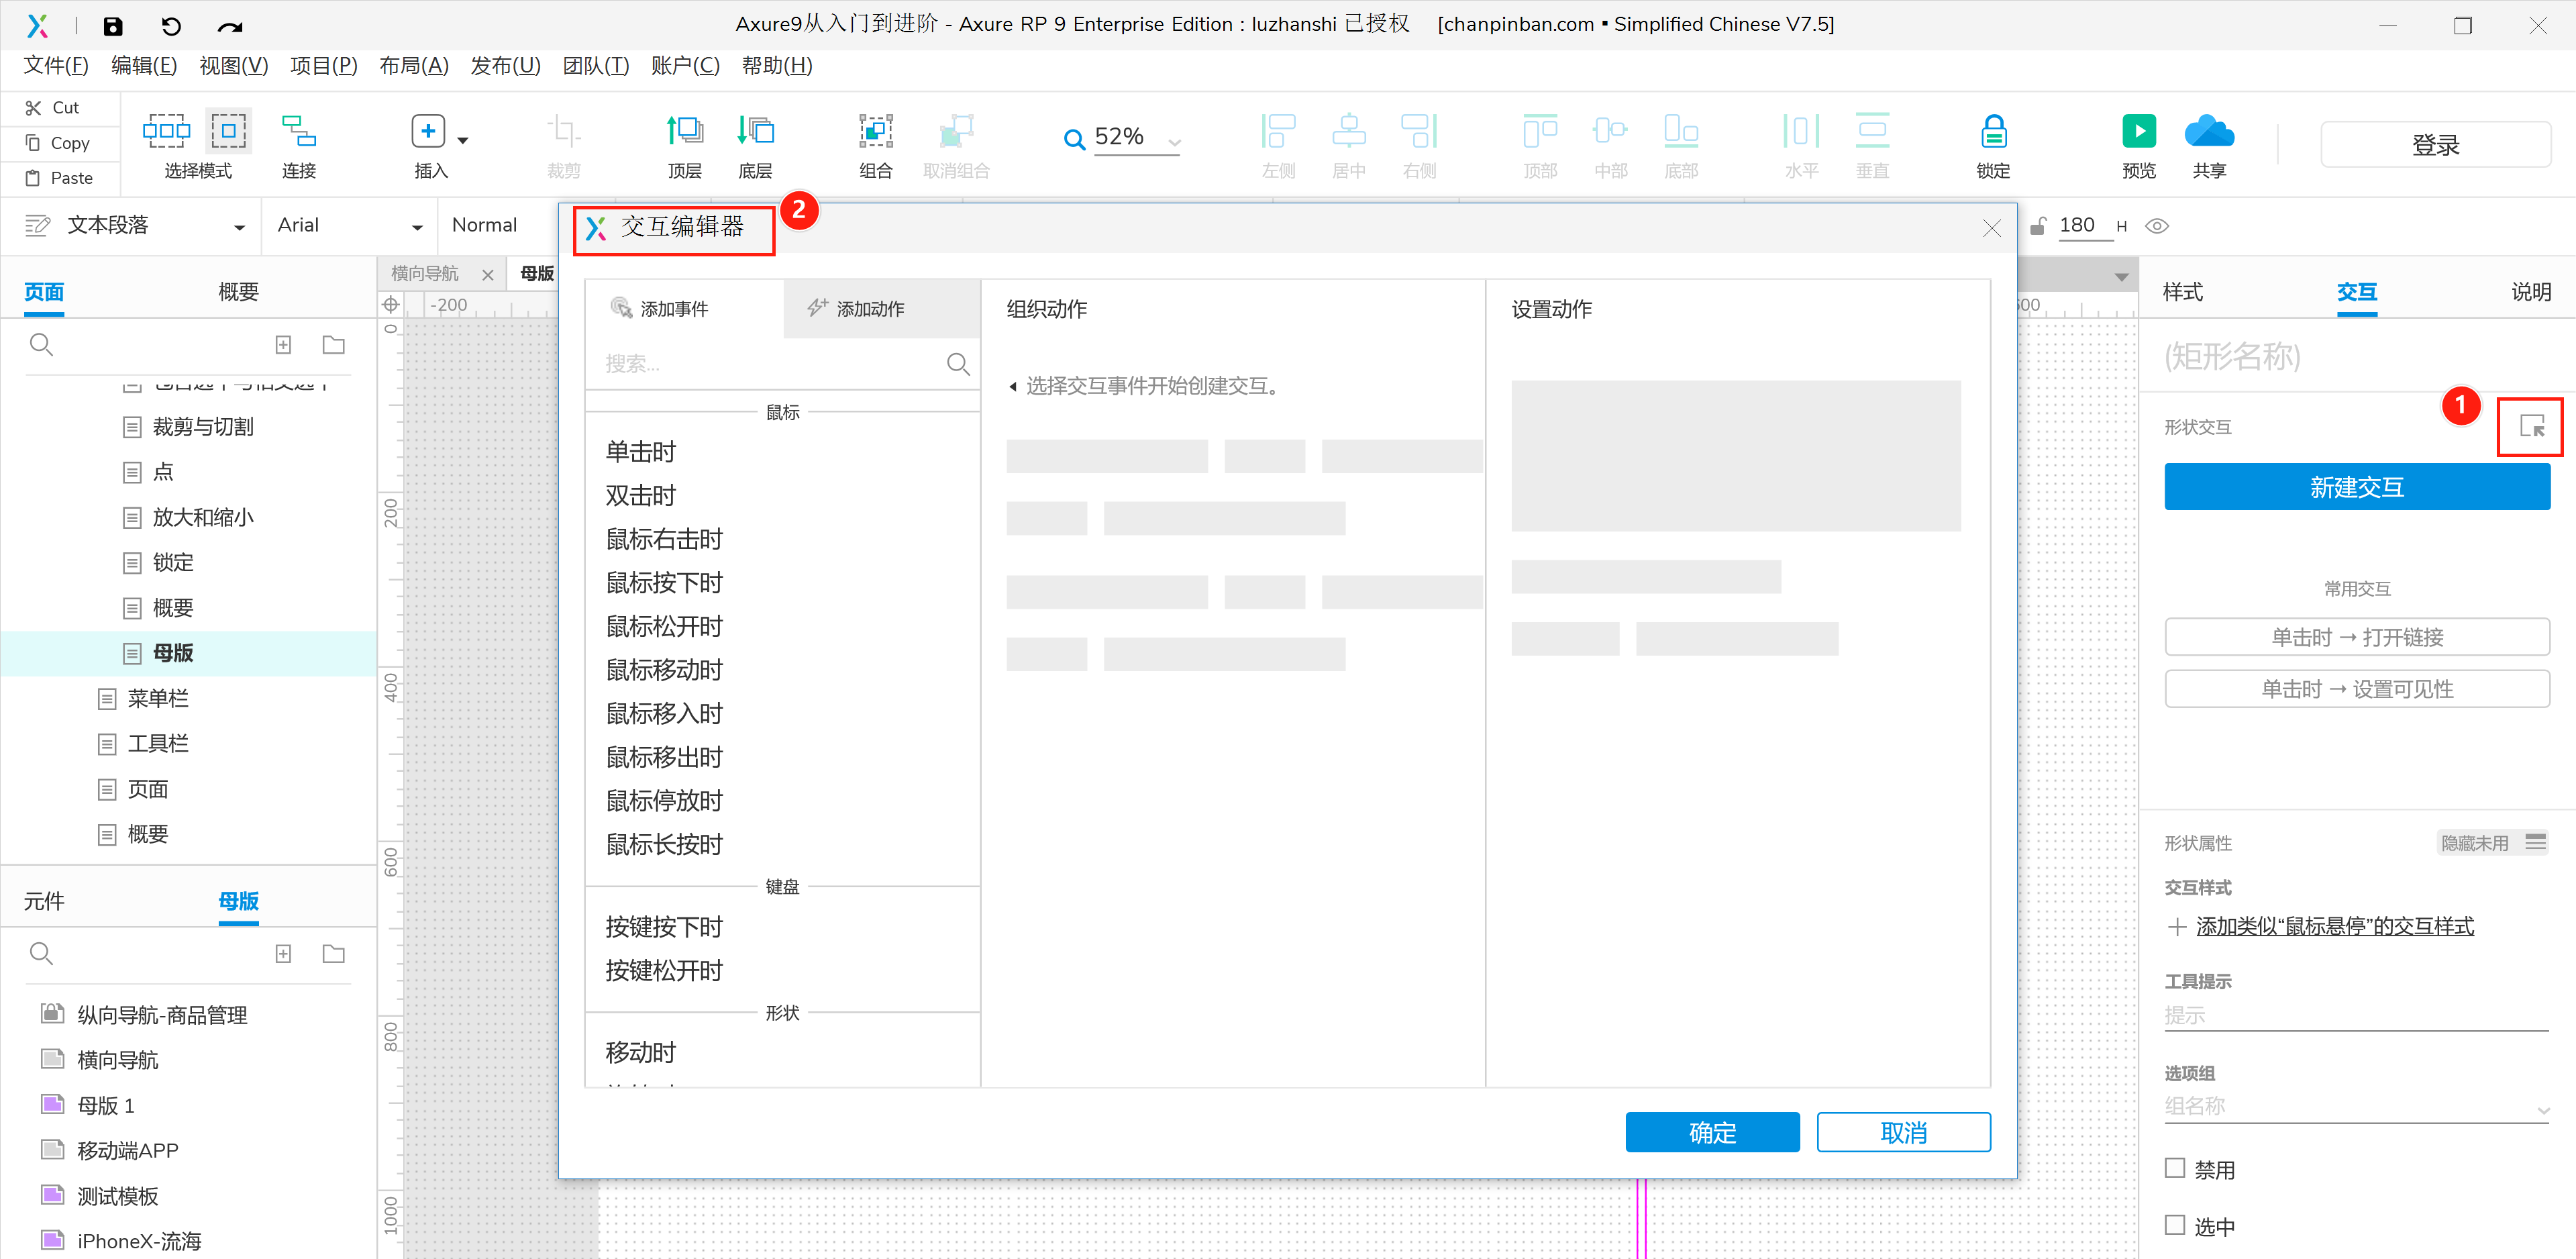This screenshot has width=2576, height=1259.
Task: Select the 单击时 mouse event
Action: (x=640, y=452)
